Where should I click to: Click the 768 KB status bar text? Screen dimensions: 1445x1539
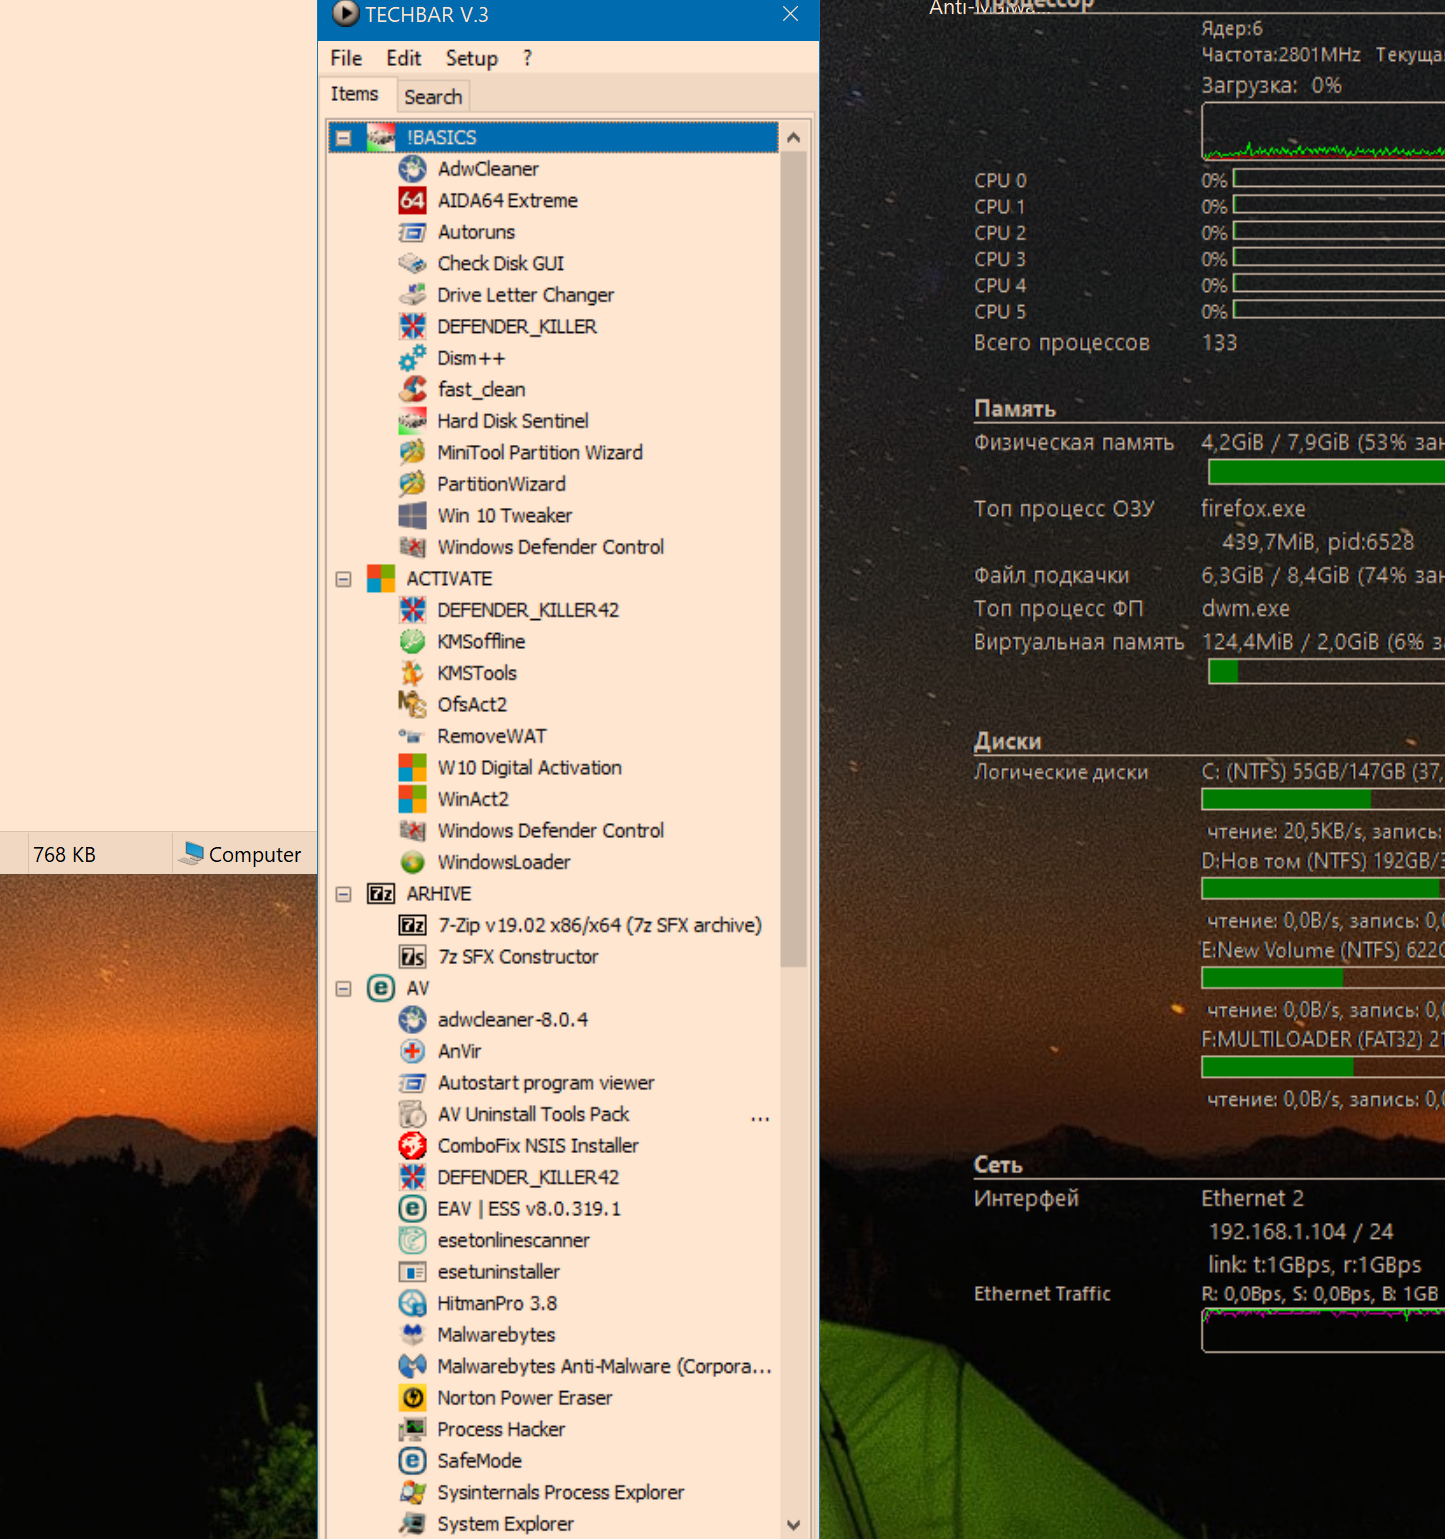64,855
